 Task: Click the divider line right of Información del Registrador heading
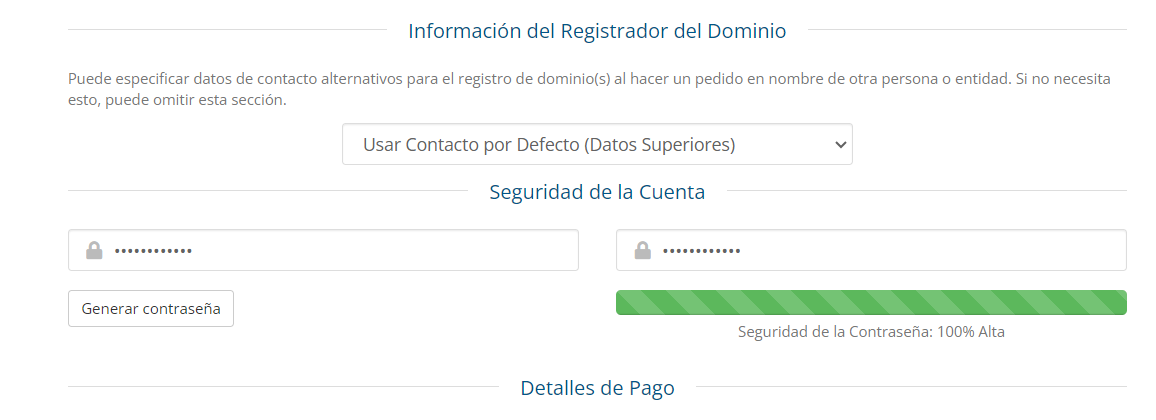pyautogui.click(x=966, y=31)
